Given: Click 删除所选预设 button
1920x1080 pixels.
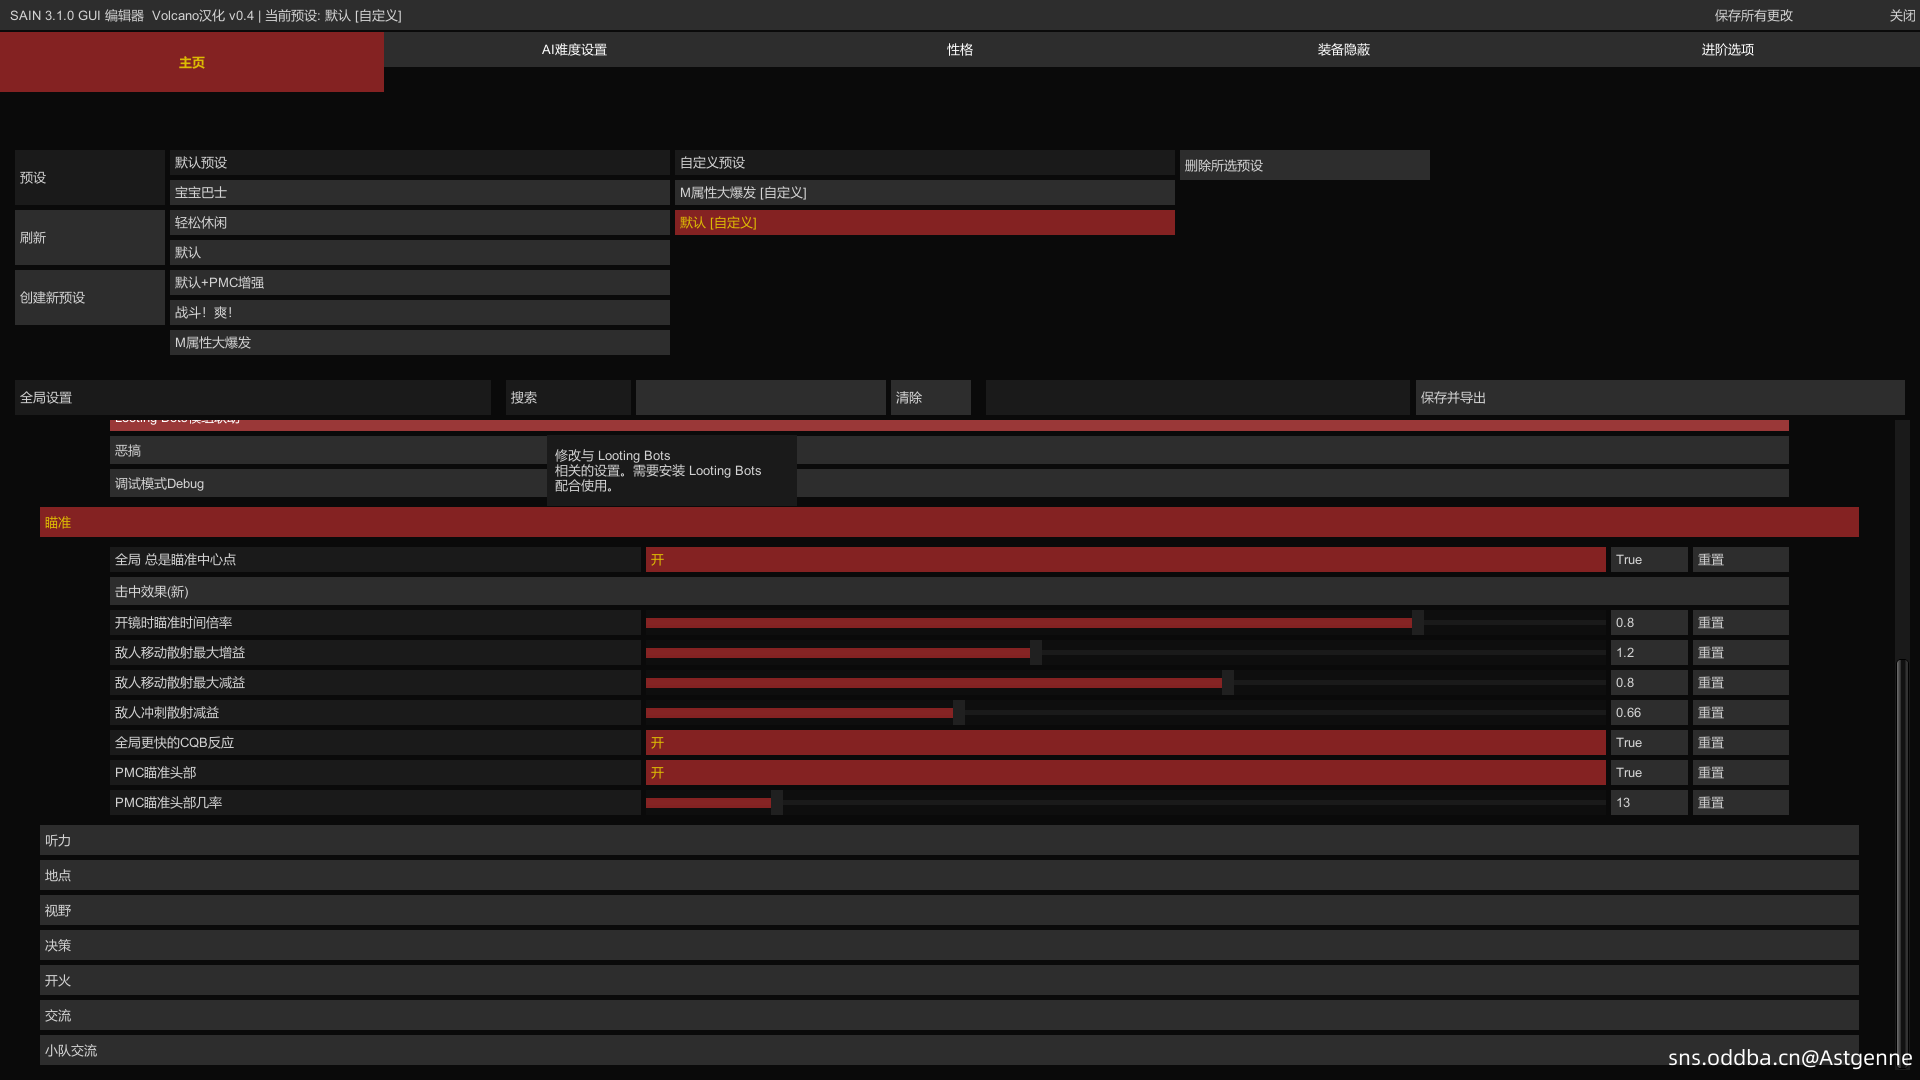Looking at the screenshot, I should click(1304, 166).
